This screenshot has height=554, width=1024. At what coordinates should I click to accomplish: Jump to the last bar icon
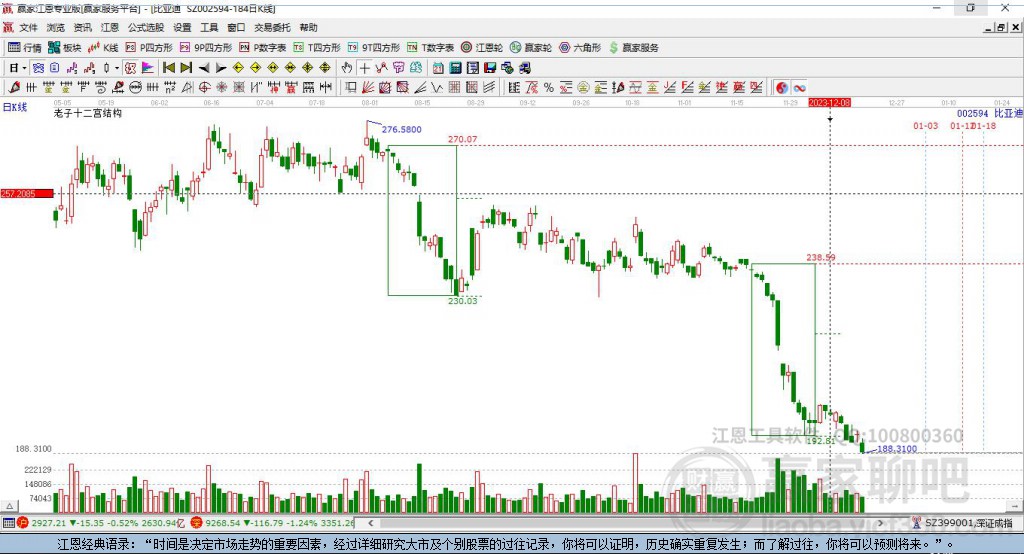click(186, 68)
